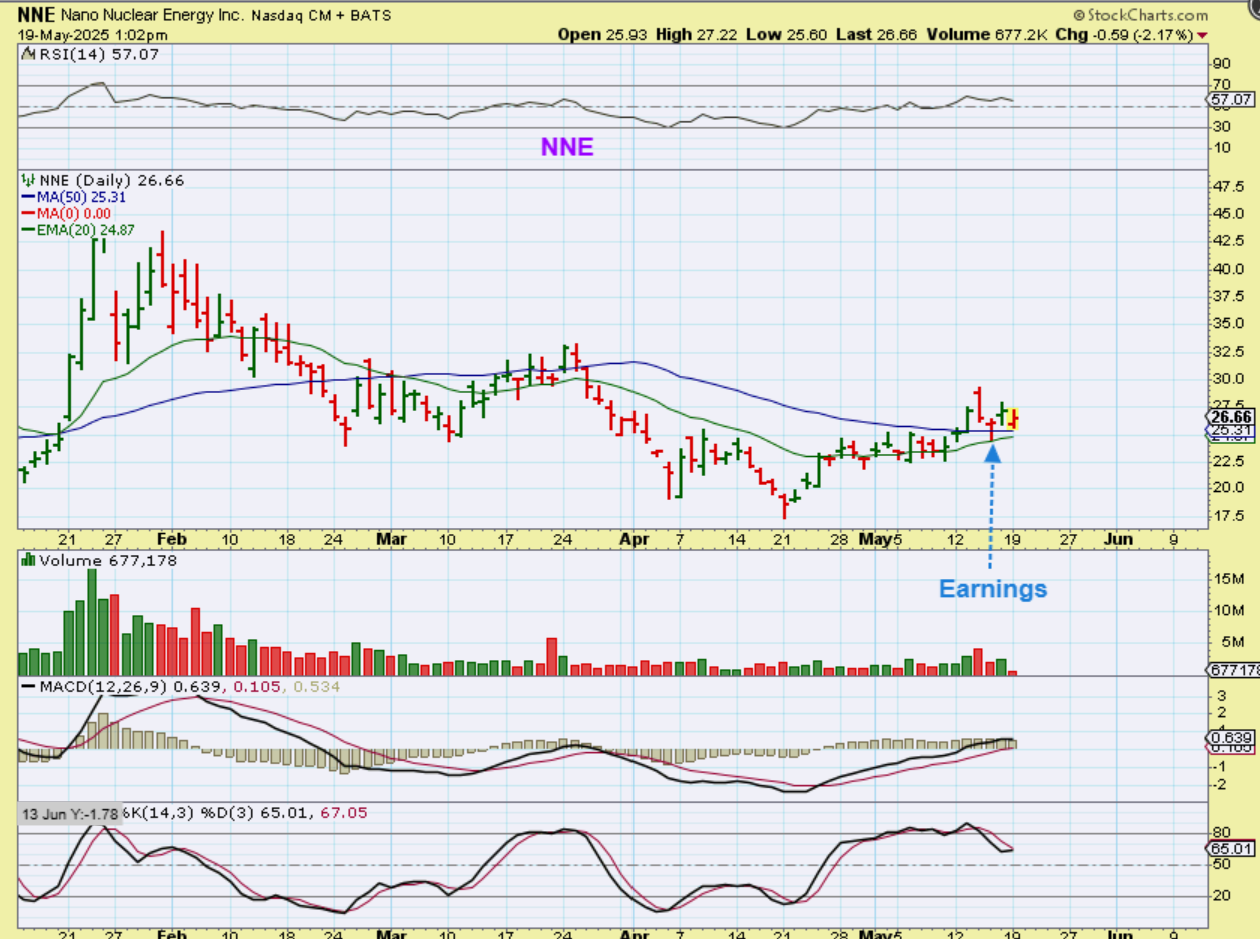Click the 677178 volume value tag
This screenshot has height=939, width=1260.
[x=1232, y=670]
